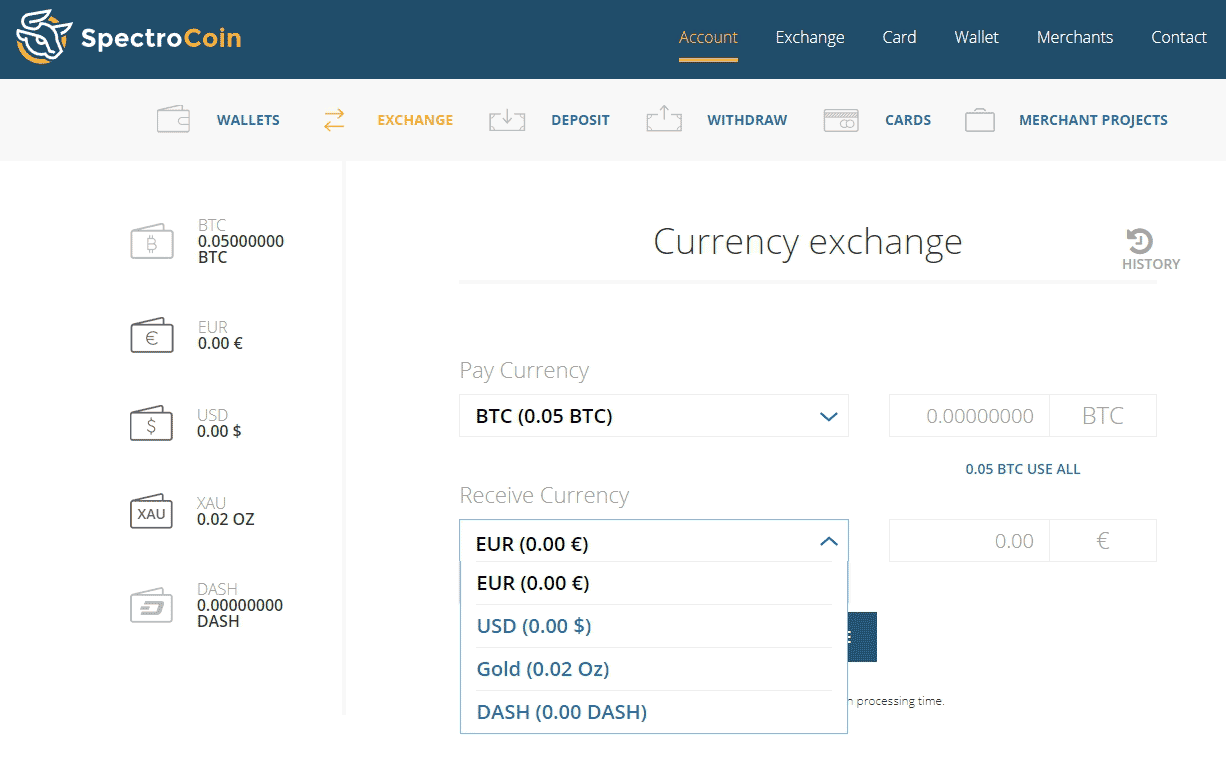Click the SpectroCoin brand name text
The image size is (1226, 765).
click(160, 39)
